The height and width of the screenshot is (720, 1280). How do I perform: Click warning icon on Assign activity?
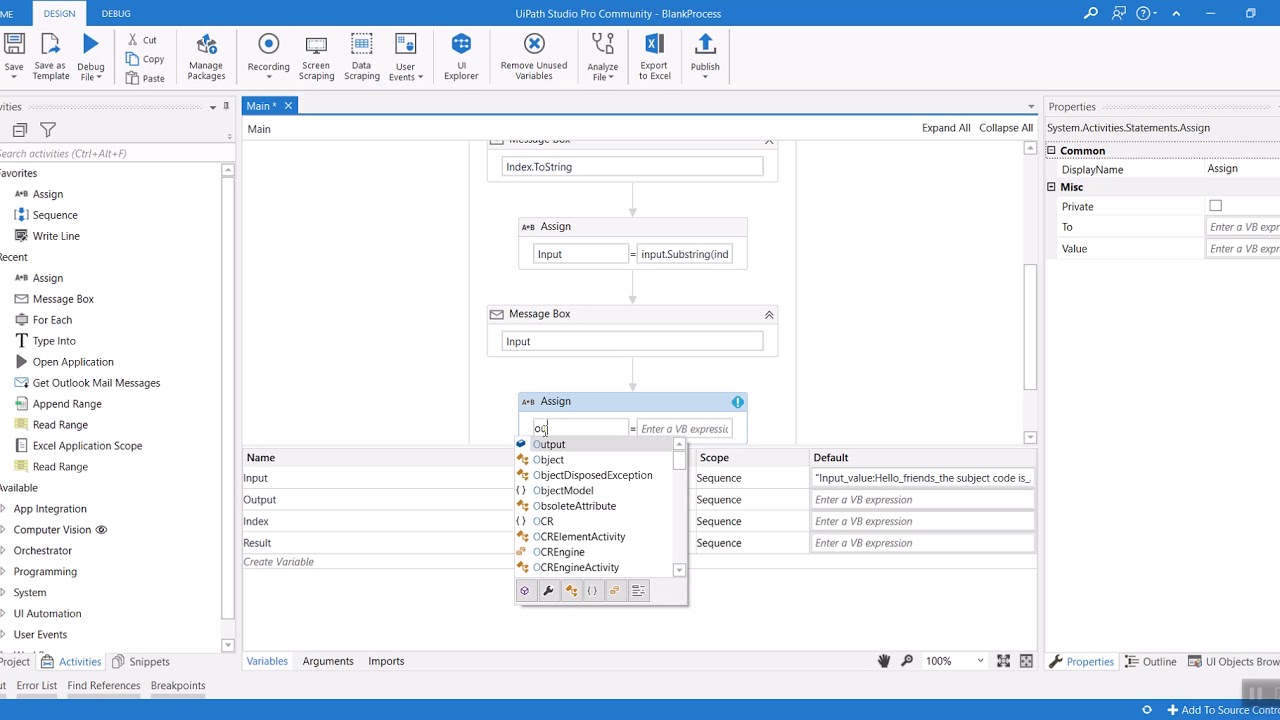pyautogui.click(x=738, y=402)
